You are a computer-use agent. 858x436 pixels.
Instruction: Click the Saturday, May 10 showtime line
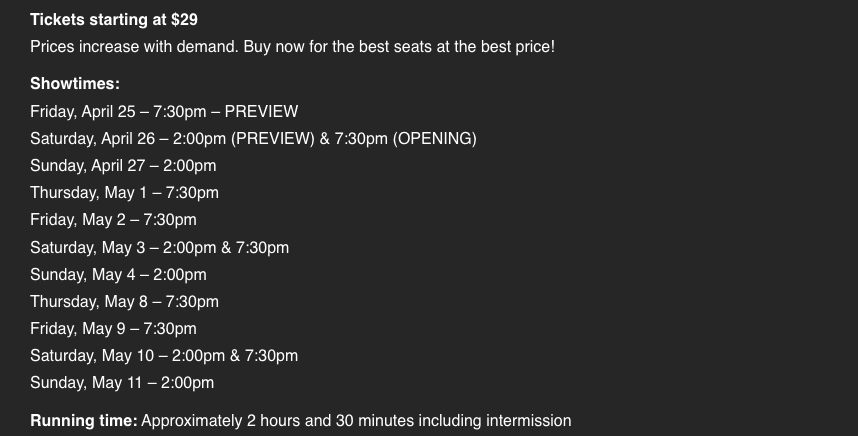[164, 355]
